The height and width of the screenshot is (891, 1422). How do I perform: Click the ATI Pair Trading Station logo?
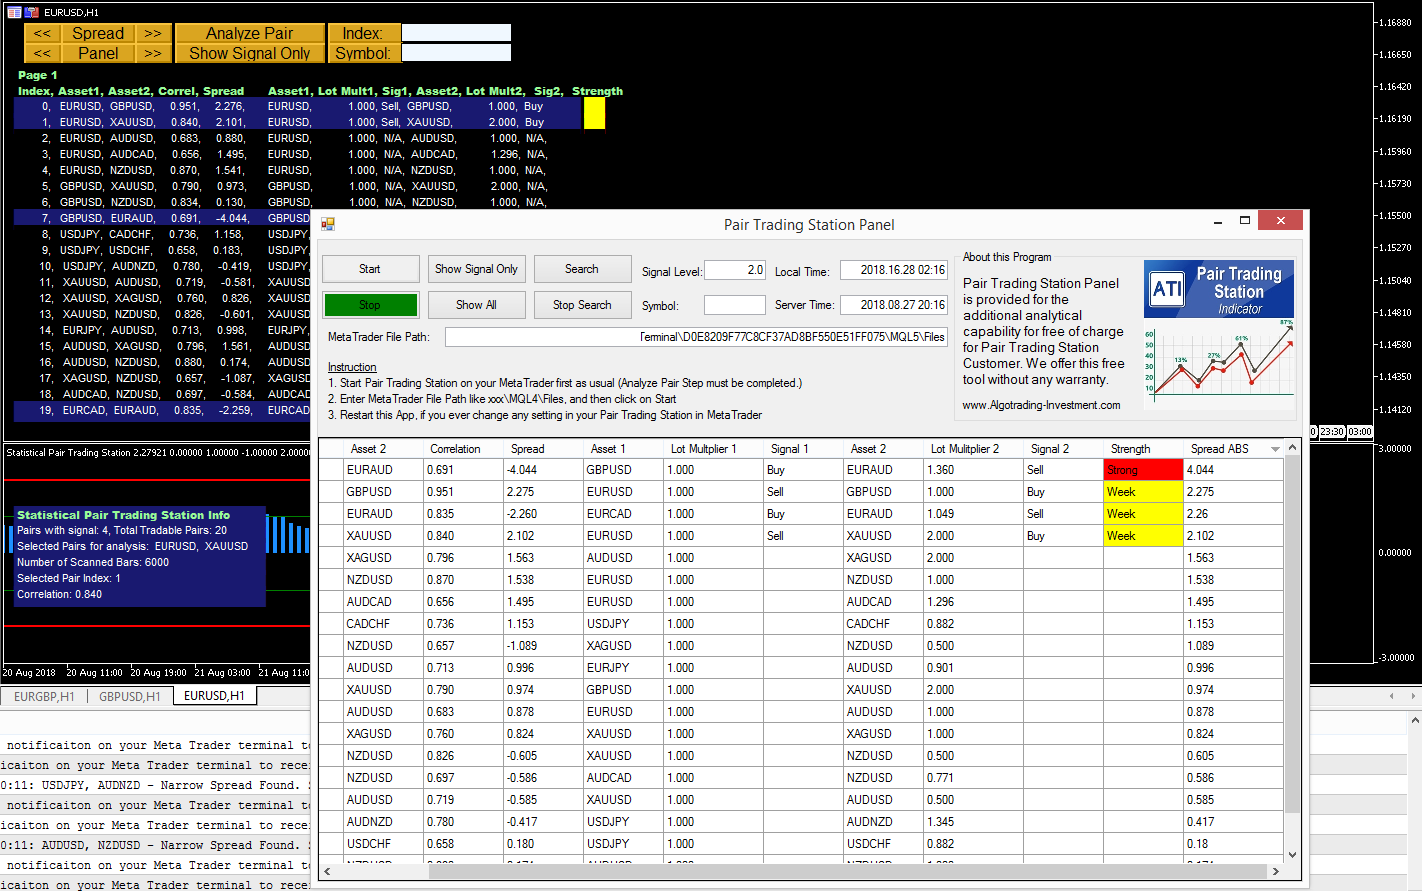pyautogui.click(x=1219, y=289)
